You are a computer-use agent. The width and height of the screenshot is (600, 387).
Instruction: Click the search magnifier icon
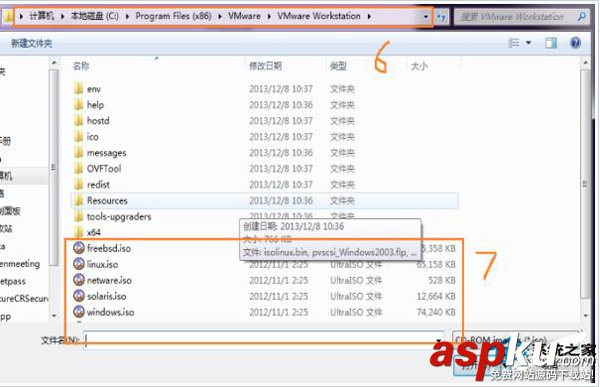(x=582, y=16)
